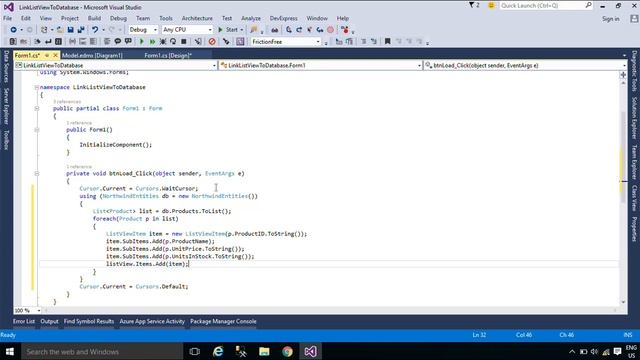Collapse the btnLoad_Click method block

tap(36, 173)
